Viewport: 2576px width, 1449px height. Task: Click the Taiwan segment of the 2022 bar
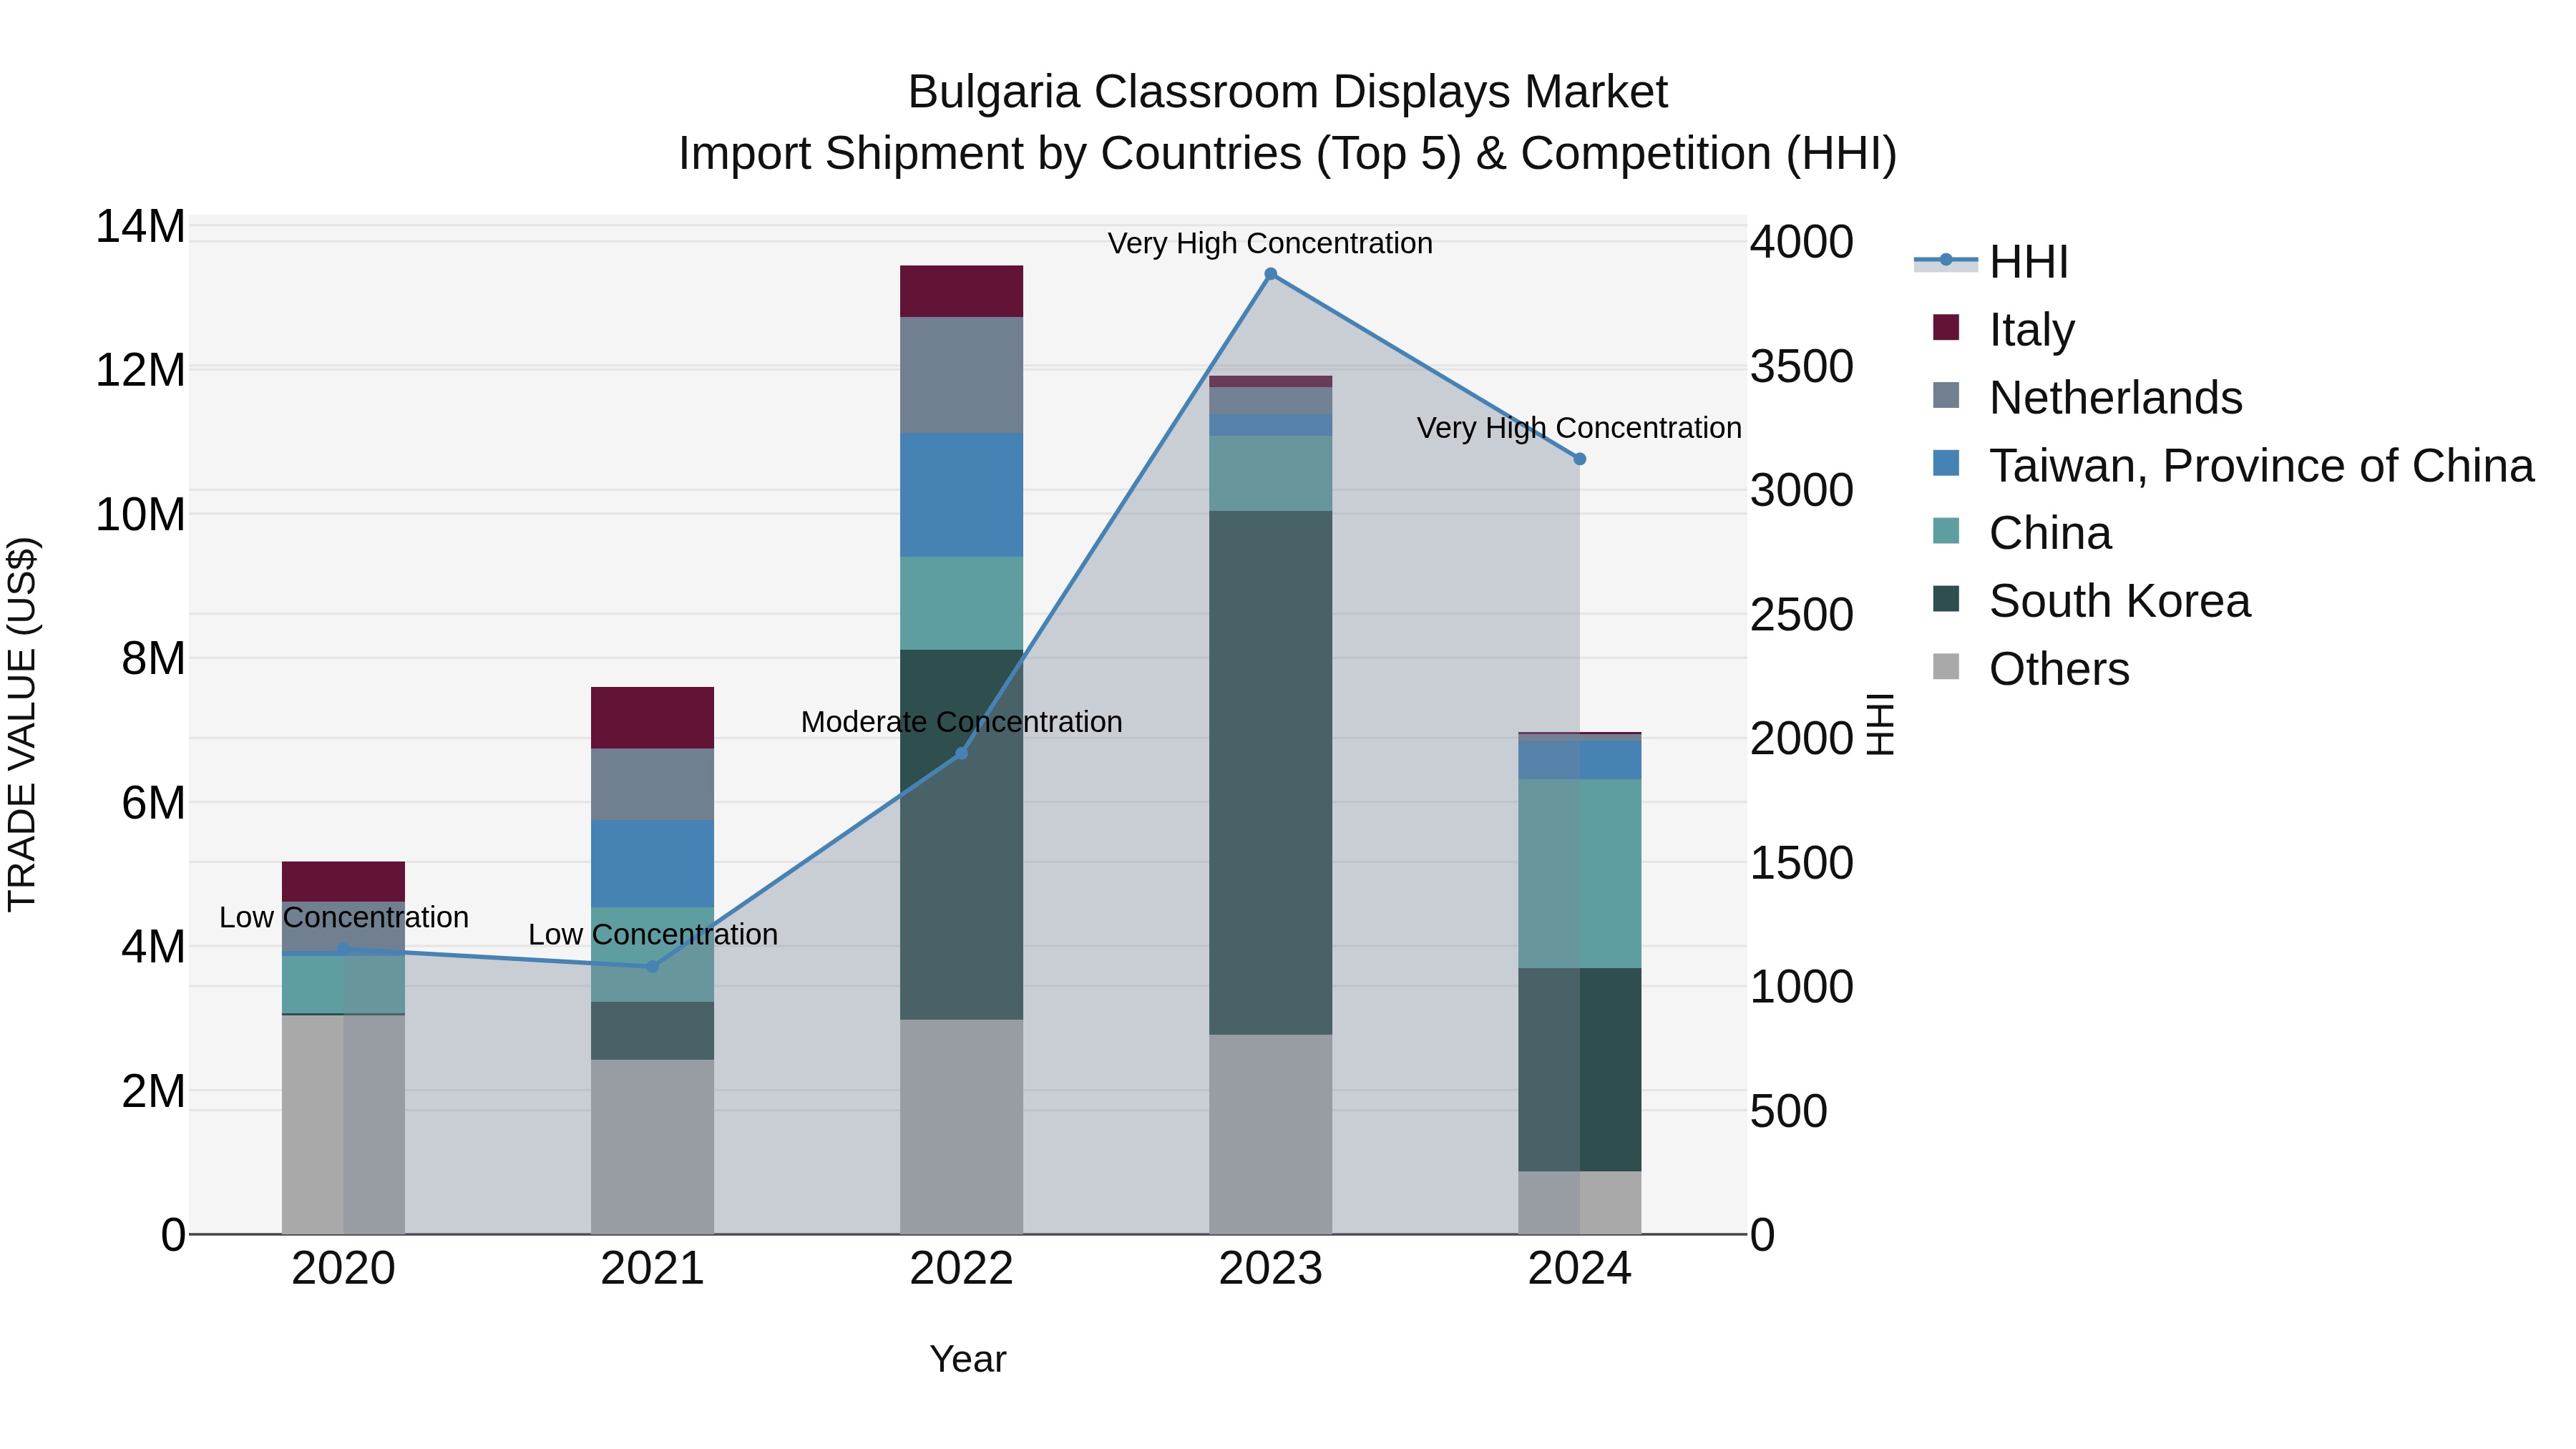(962, 495)
